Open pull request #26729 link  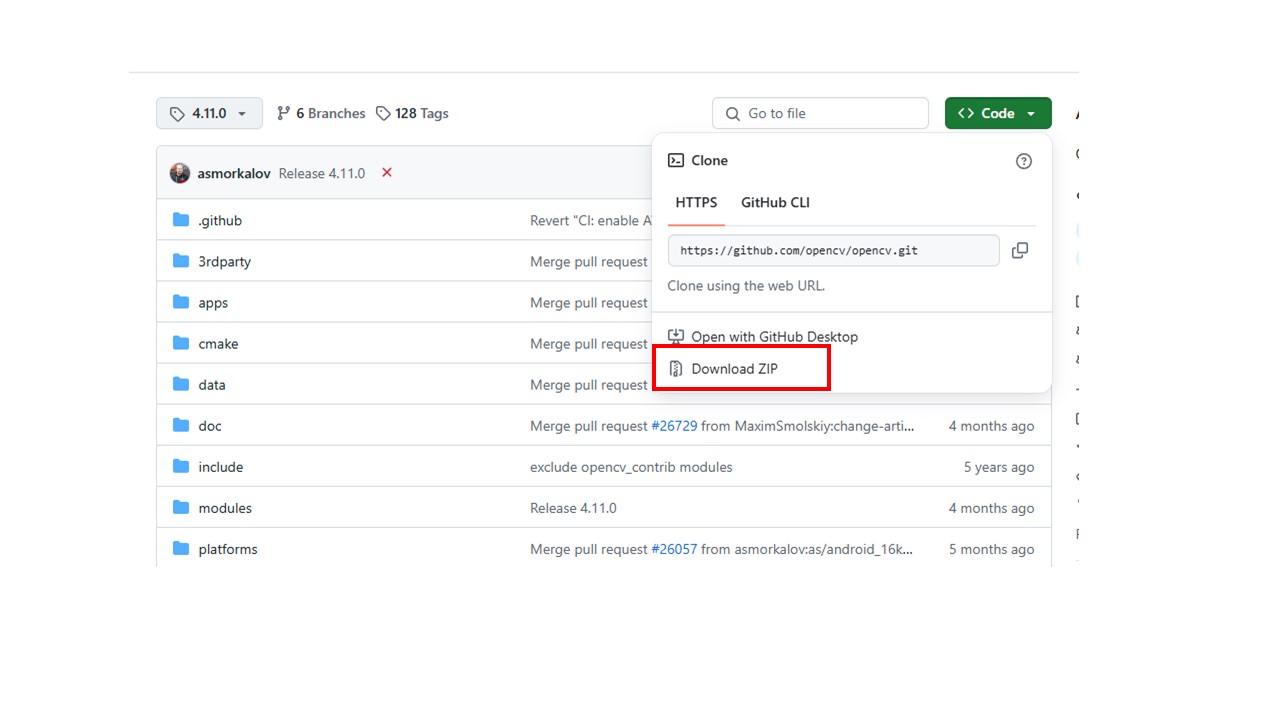click(x=674, y=426)
